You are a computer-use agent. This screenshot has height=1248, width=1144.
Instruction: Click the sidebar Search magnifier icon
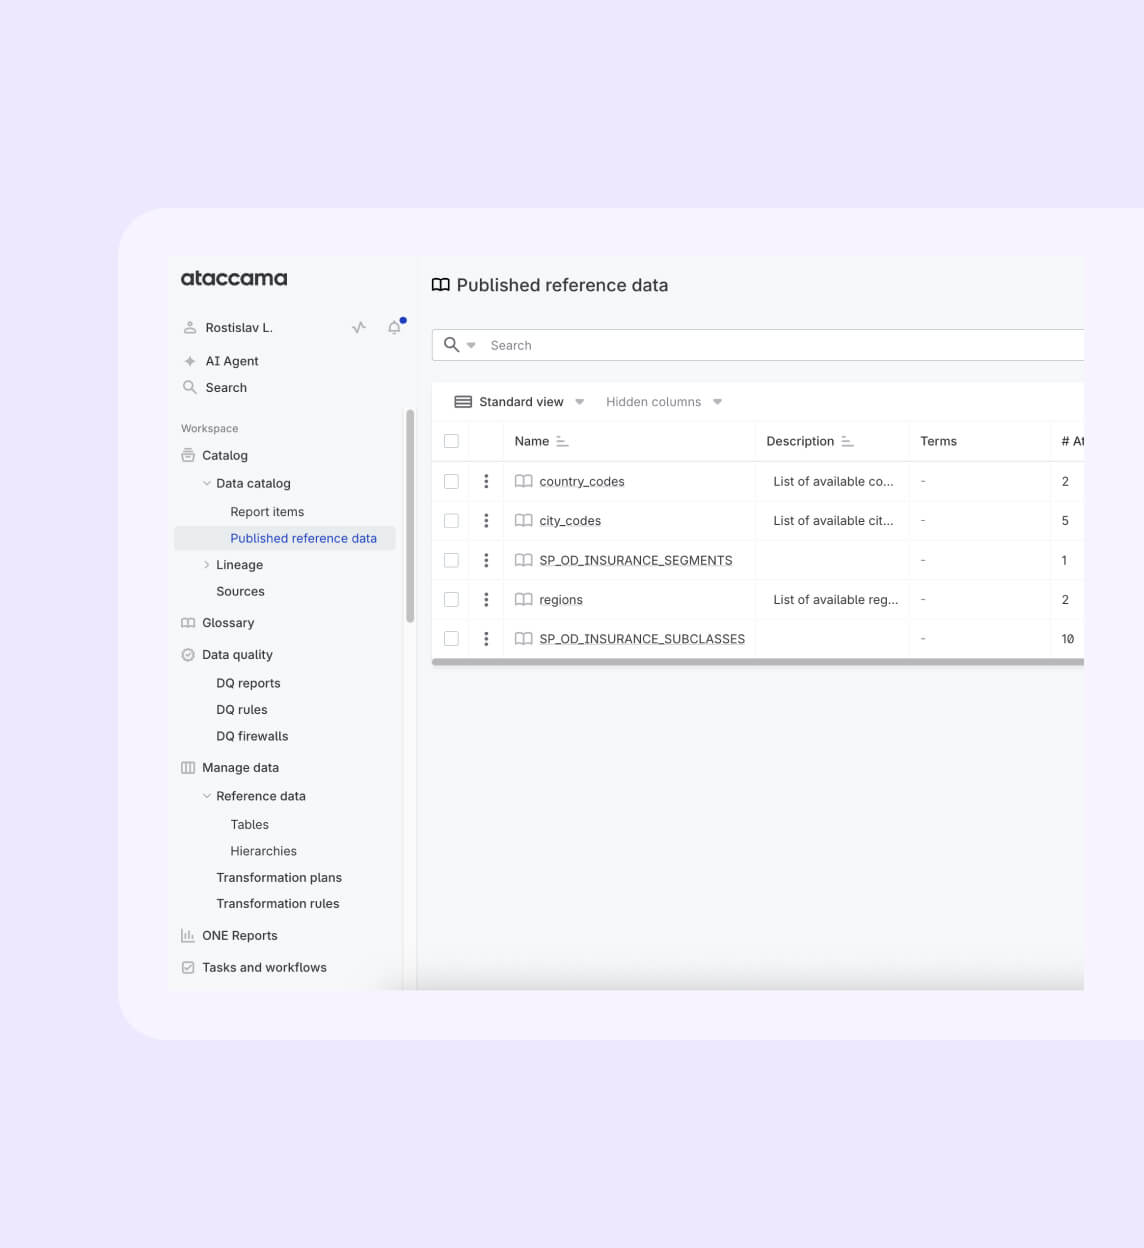[190, 387]
